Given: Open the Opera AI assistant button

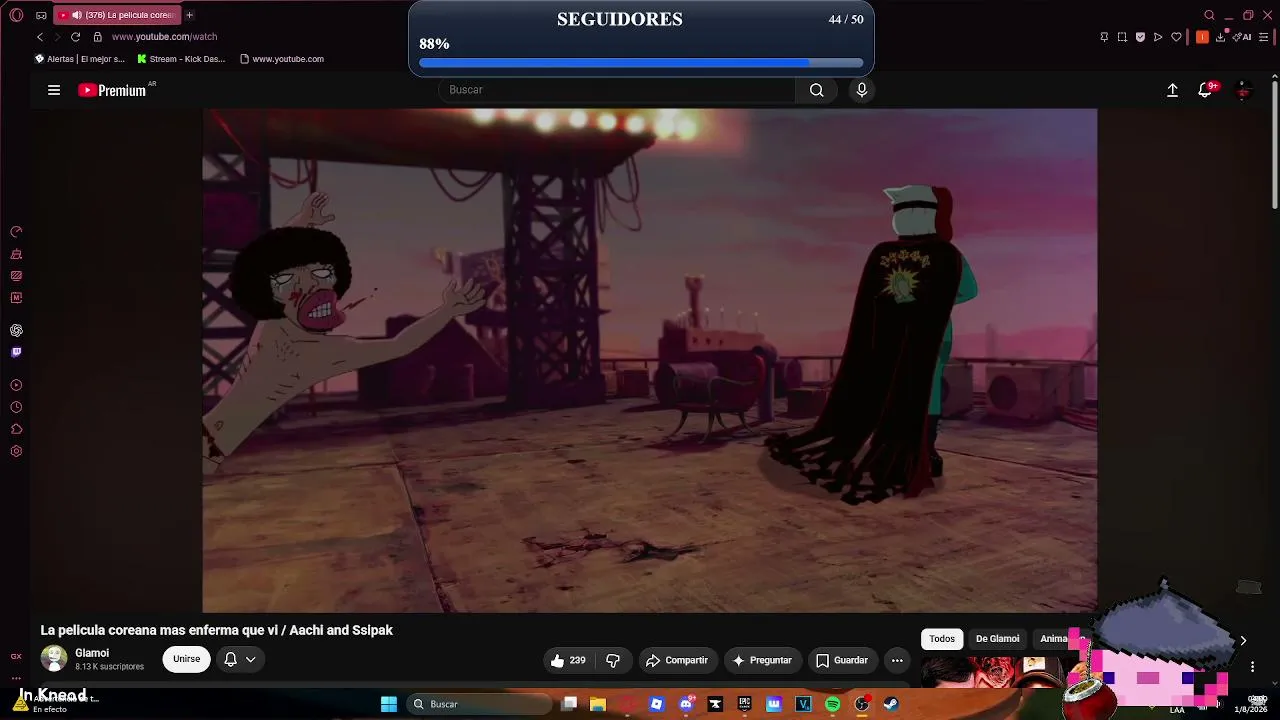Looking at the screenshot, I should [x=1243, y=37].
